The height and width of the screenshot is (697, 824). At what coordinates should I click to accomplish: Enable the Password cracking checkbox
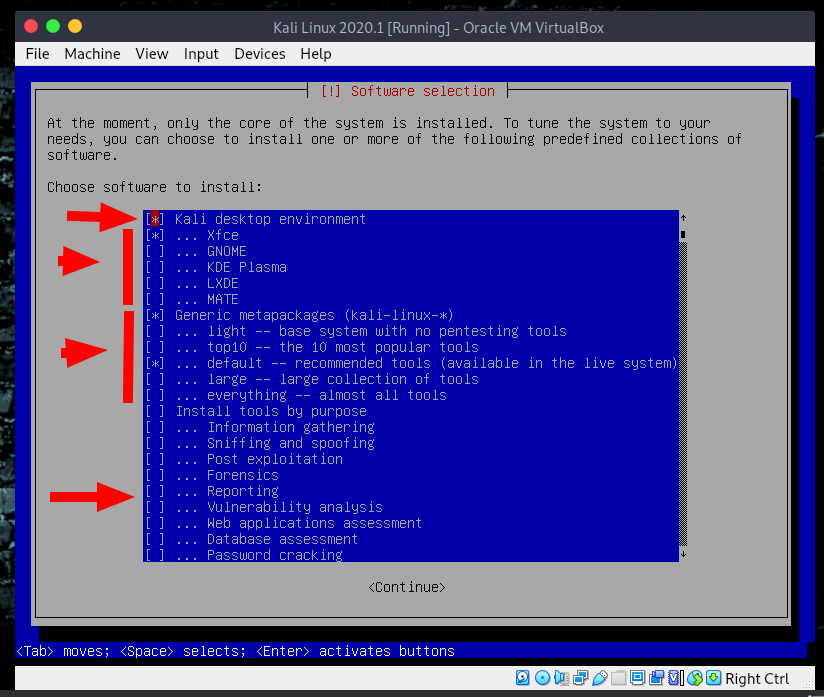coord(154,555)
